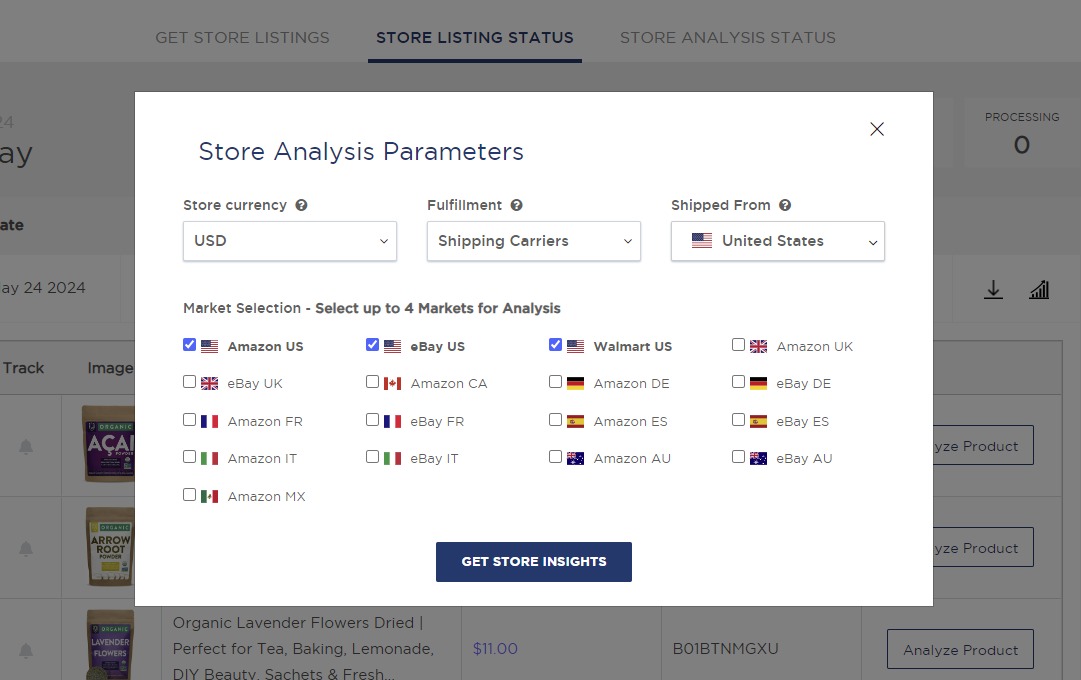1081x680 pixels.
Task: Uncheck the Amazon US market
Action: 189,344
